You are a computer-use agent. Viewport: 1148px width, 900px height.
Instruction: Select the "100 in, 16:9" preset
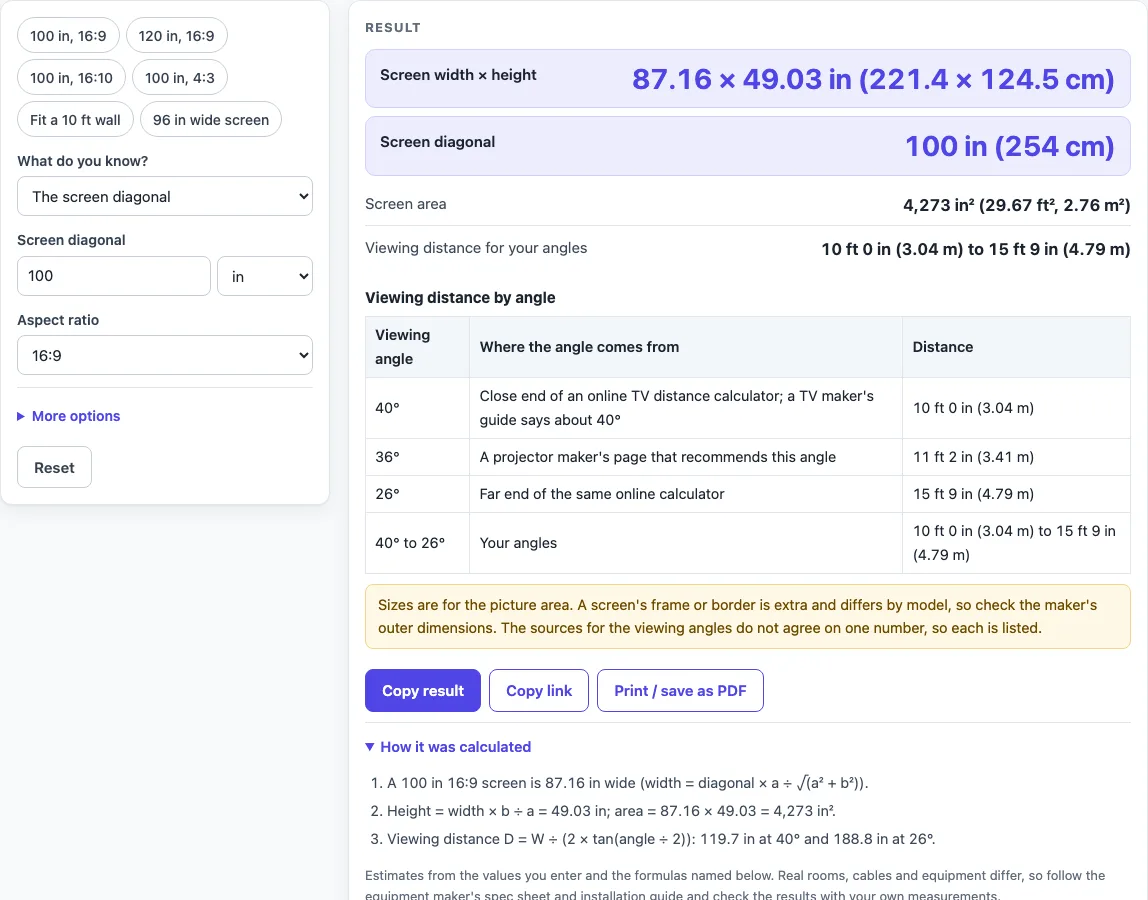coord(68,36)
